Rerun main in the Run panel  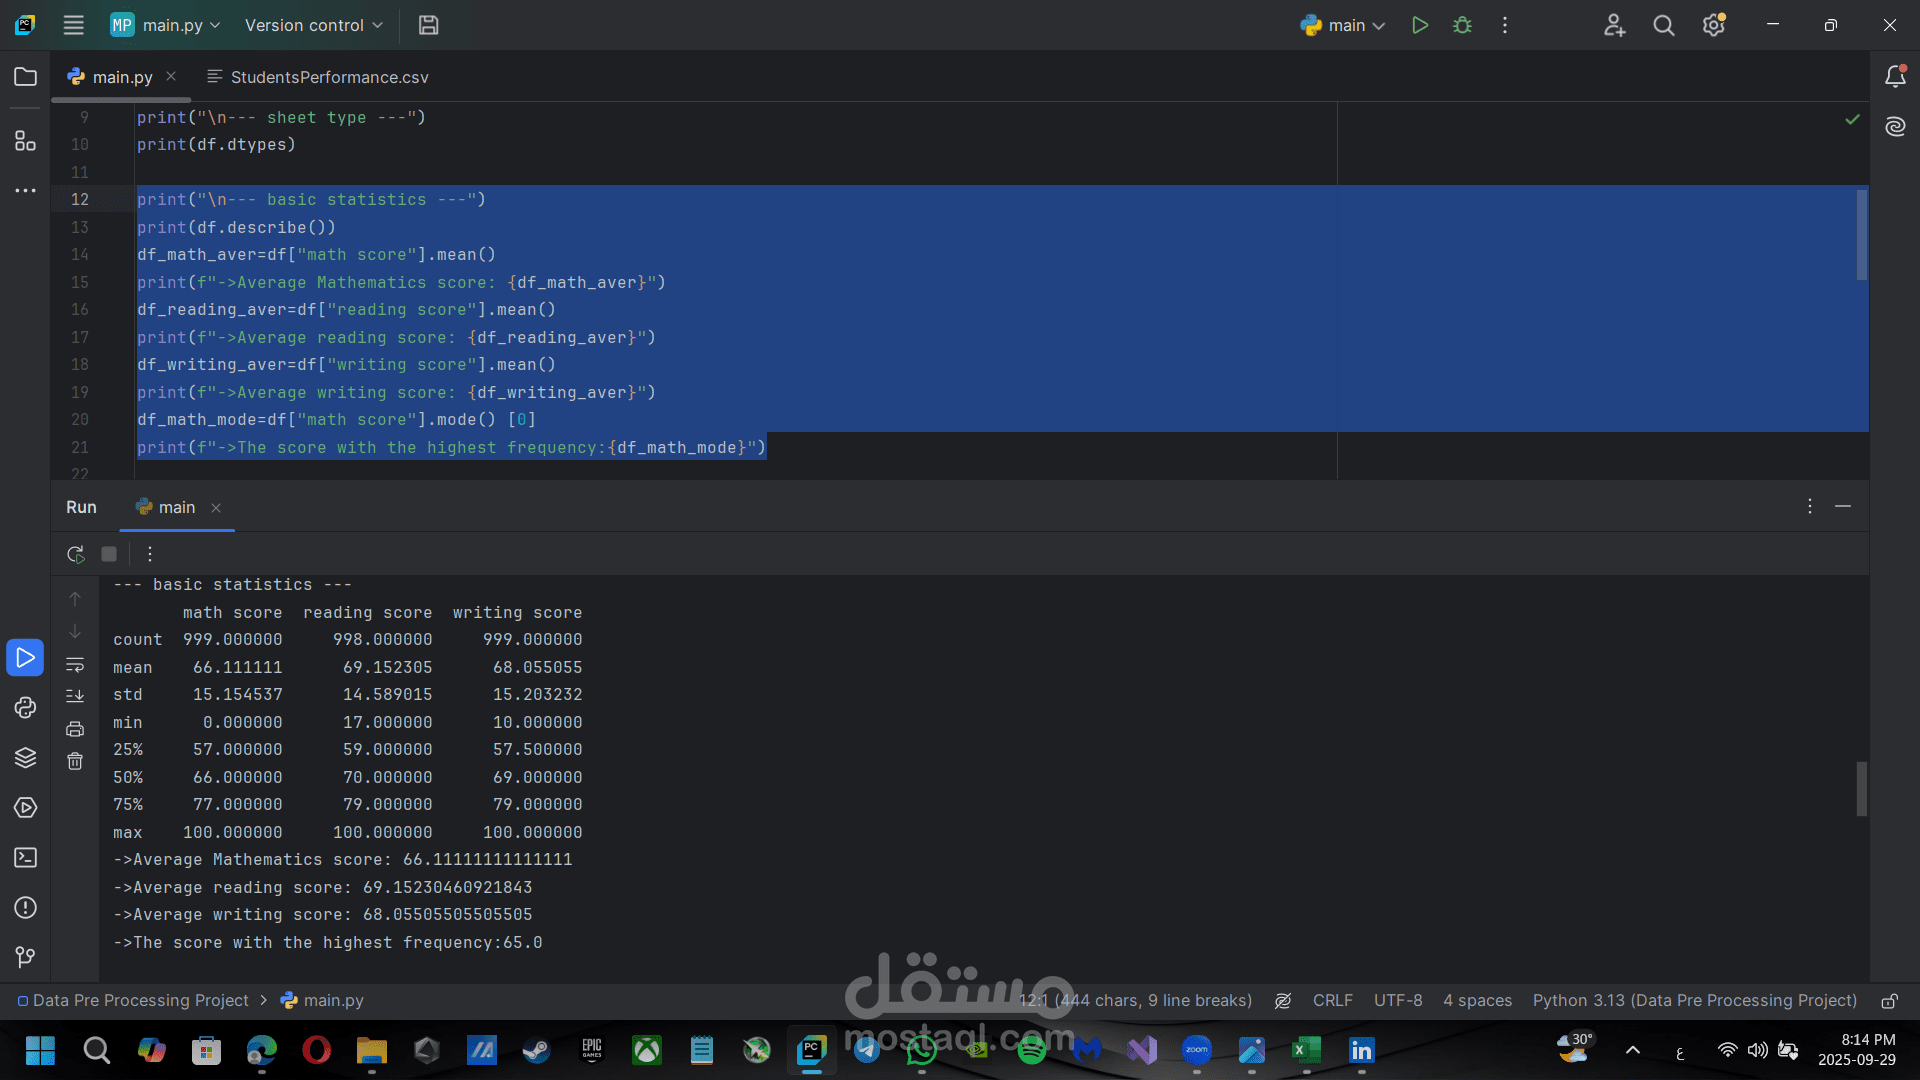tap(75, 554)
